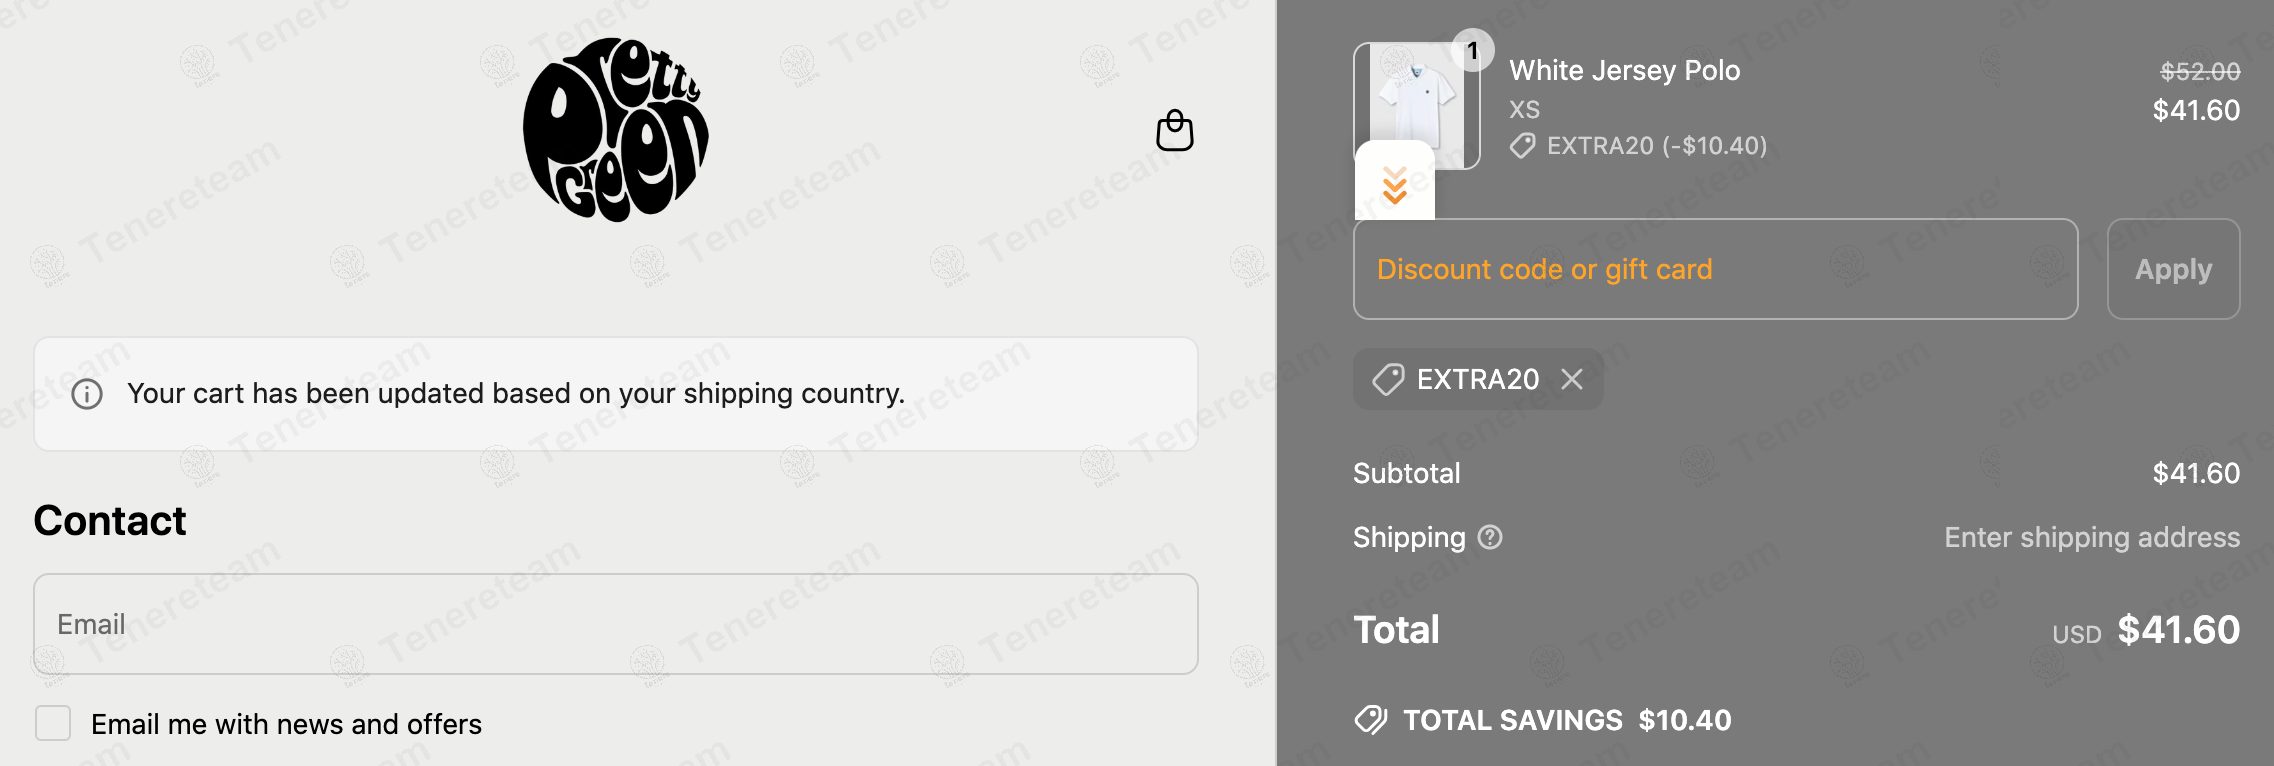2274x766 pixels.
Task: Click tag icon beside EXTRA20 (-$10.40) line
Action: pyautogui.click(x=1522, y=146)
